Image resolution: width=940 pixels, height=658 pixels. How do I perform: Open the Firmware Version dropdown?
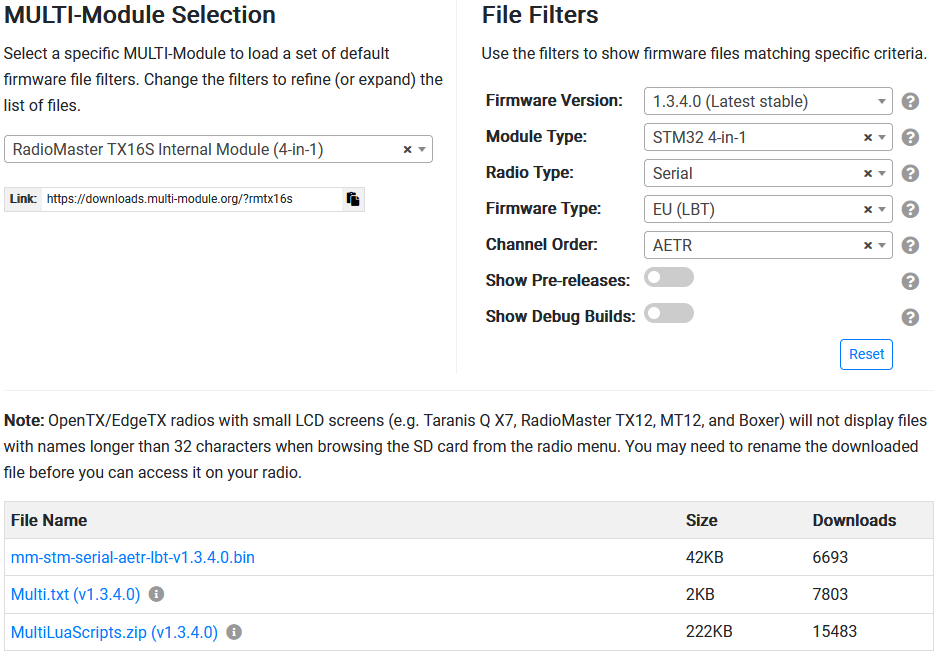pos(767,101)
